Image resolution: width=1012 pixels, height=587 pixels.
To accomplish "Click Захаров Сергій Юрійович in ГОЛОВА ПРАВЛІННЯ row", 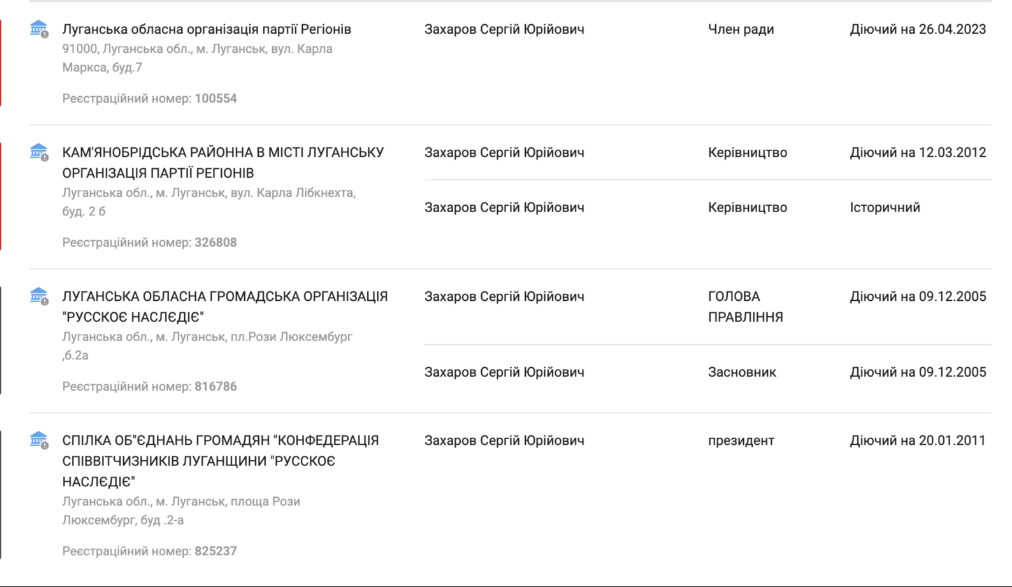I will point(504,297).
